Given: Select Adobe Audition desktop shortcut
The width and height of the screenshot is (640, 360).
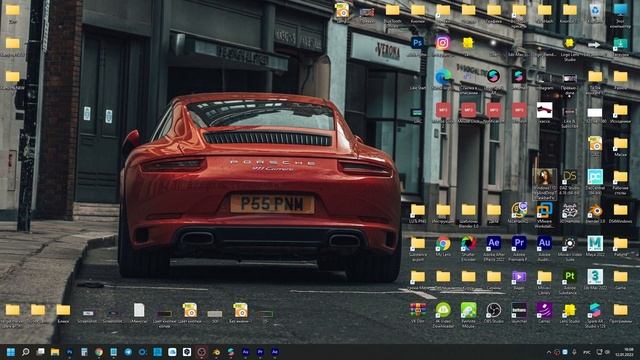Looking at the screenshot, I should tap(544, 243).
